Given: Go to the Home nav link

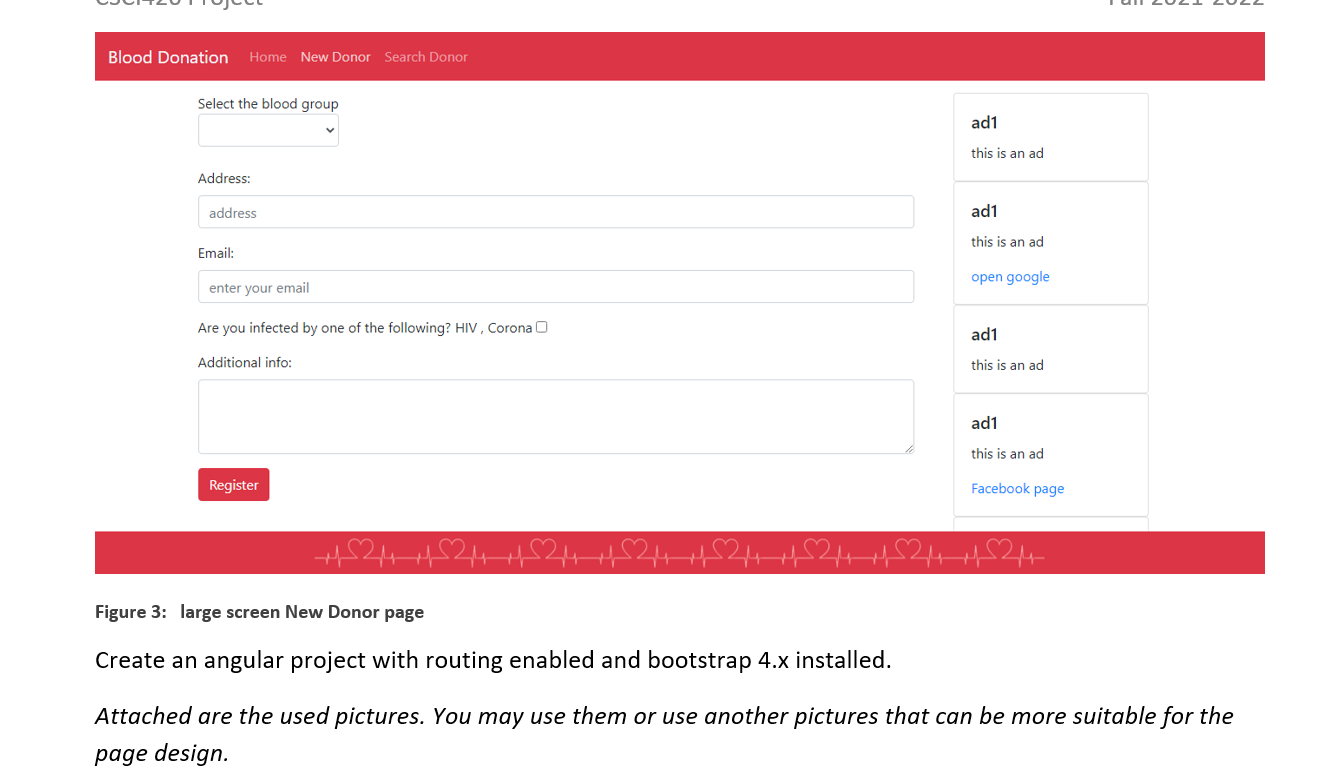Looking at the screenshot, I should pos(268,57).
